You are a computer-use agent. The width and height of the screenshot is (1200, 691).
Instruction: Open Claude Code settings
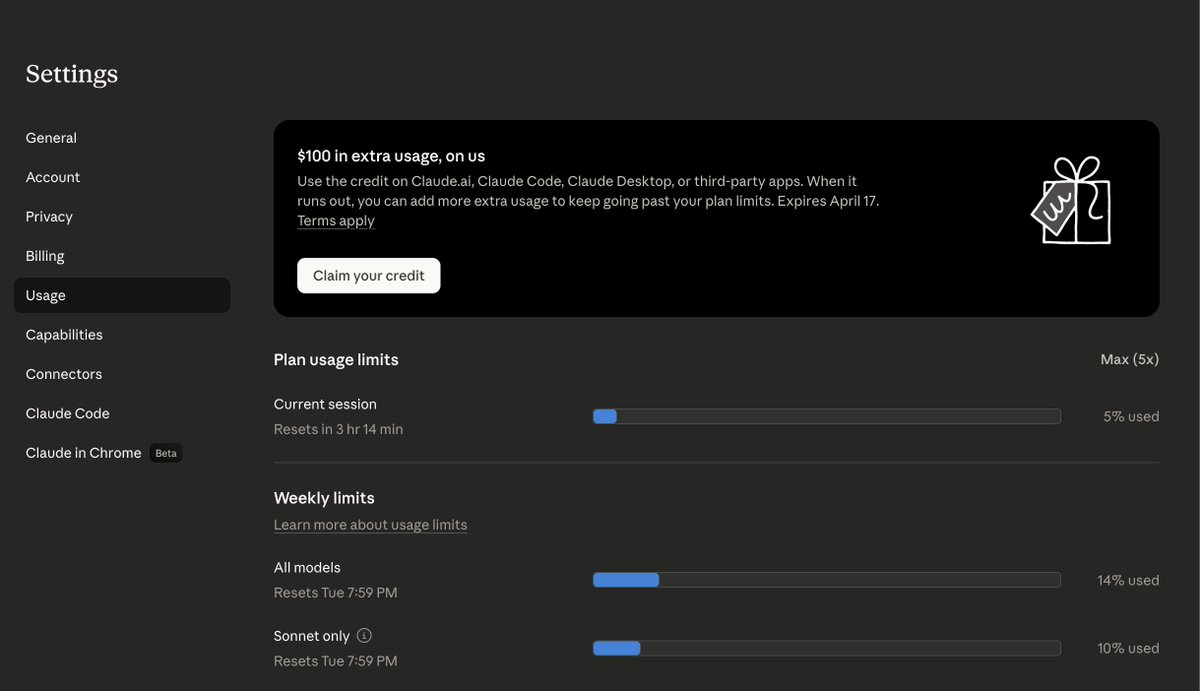[68, 413]
